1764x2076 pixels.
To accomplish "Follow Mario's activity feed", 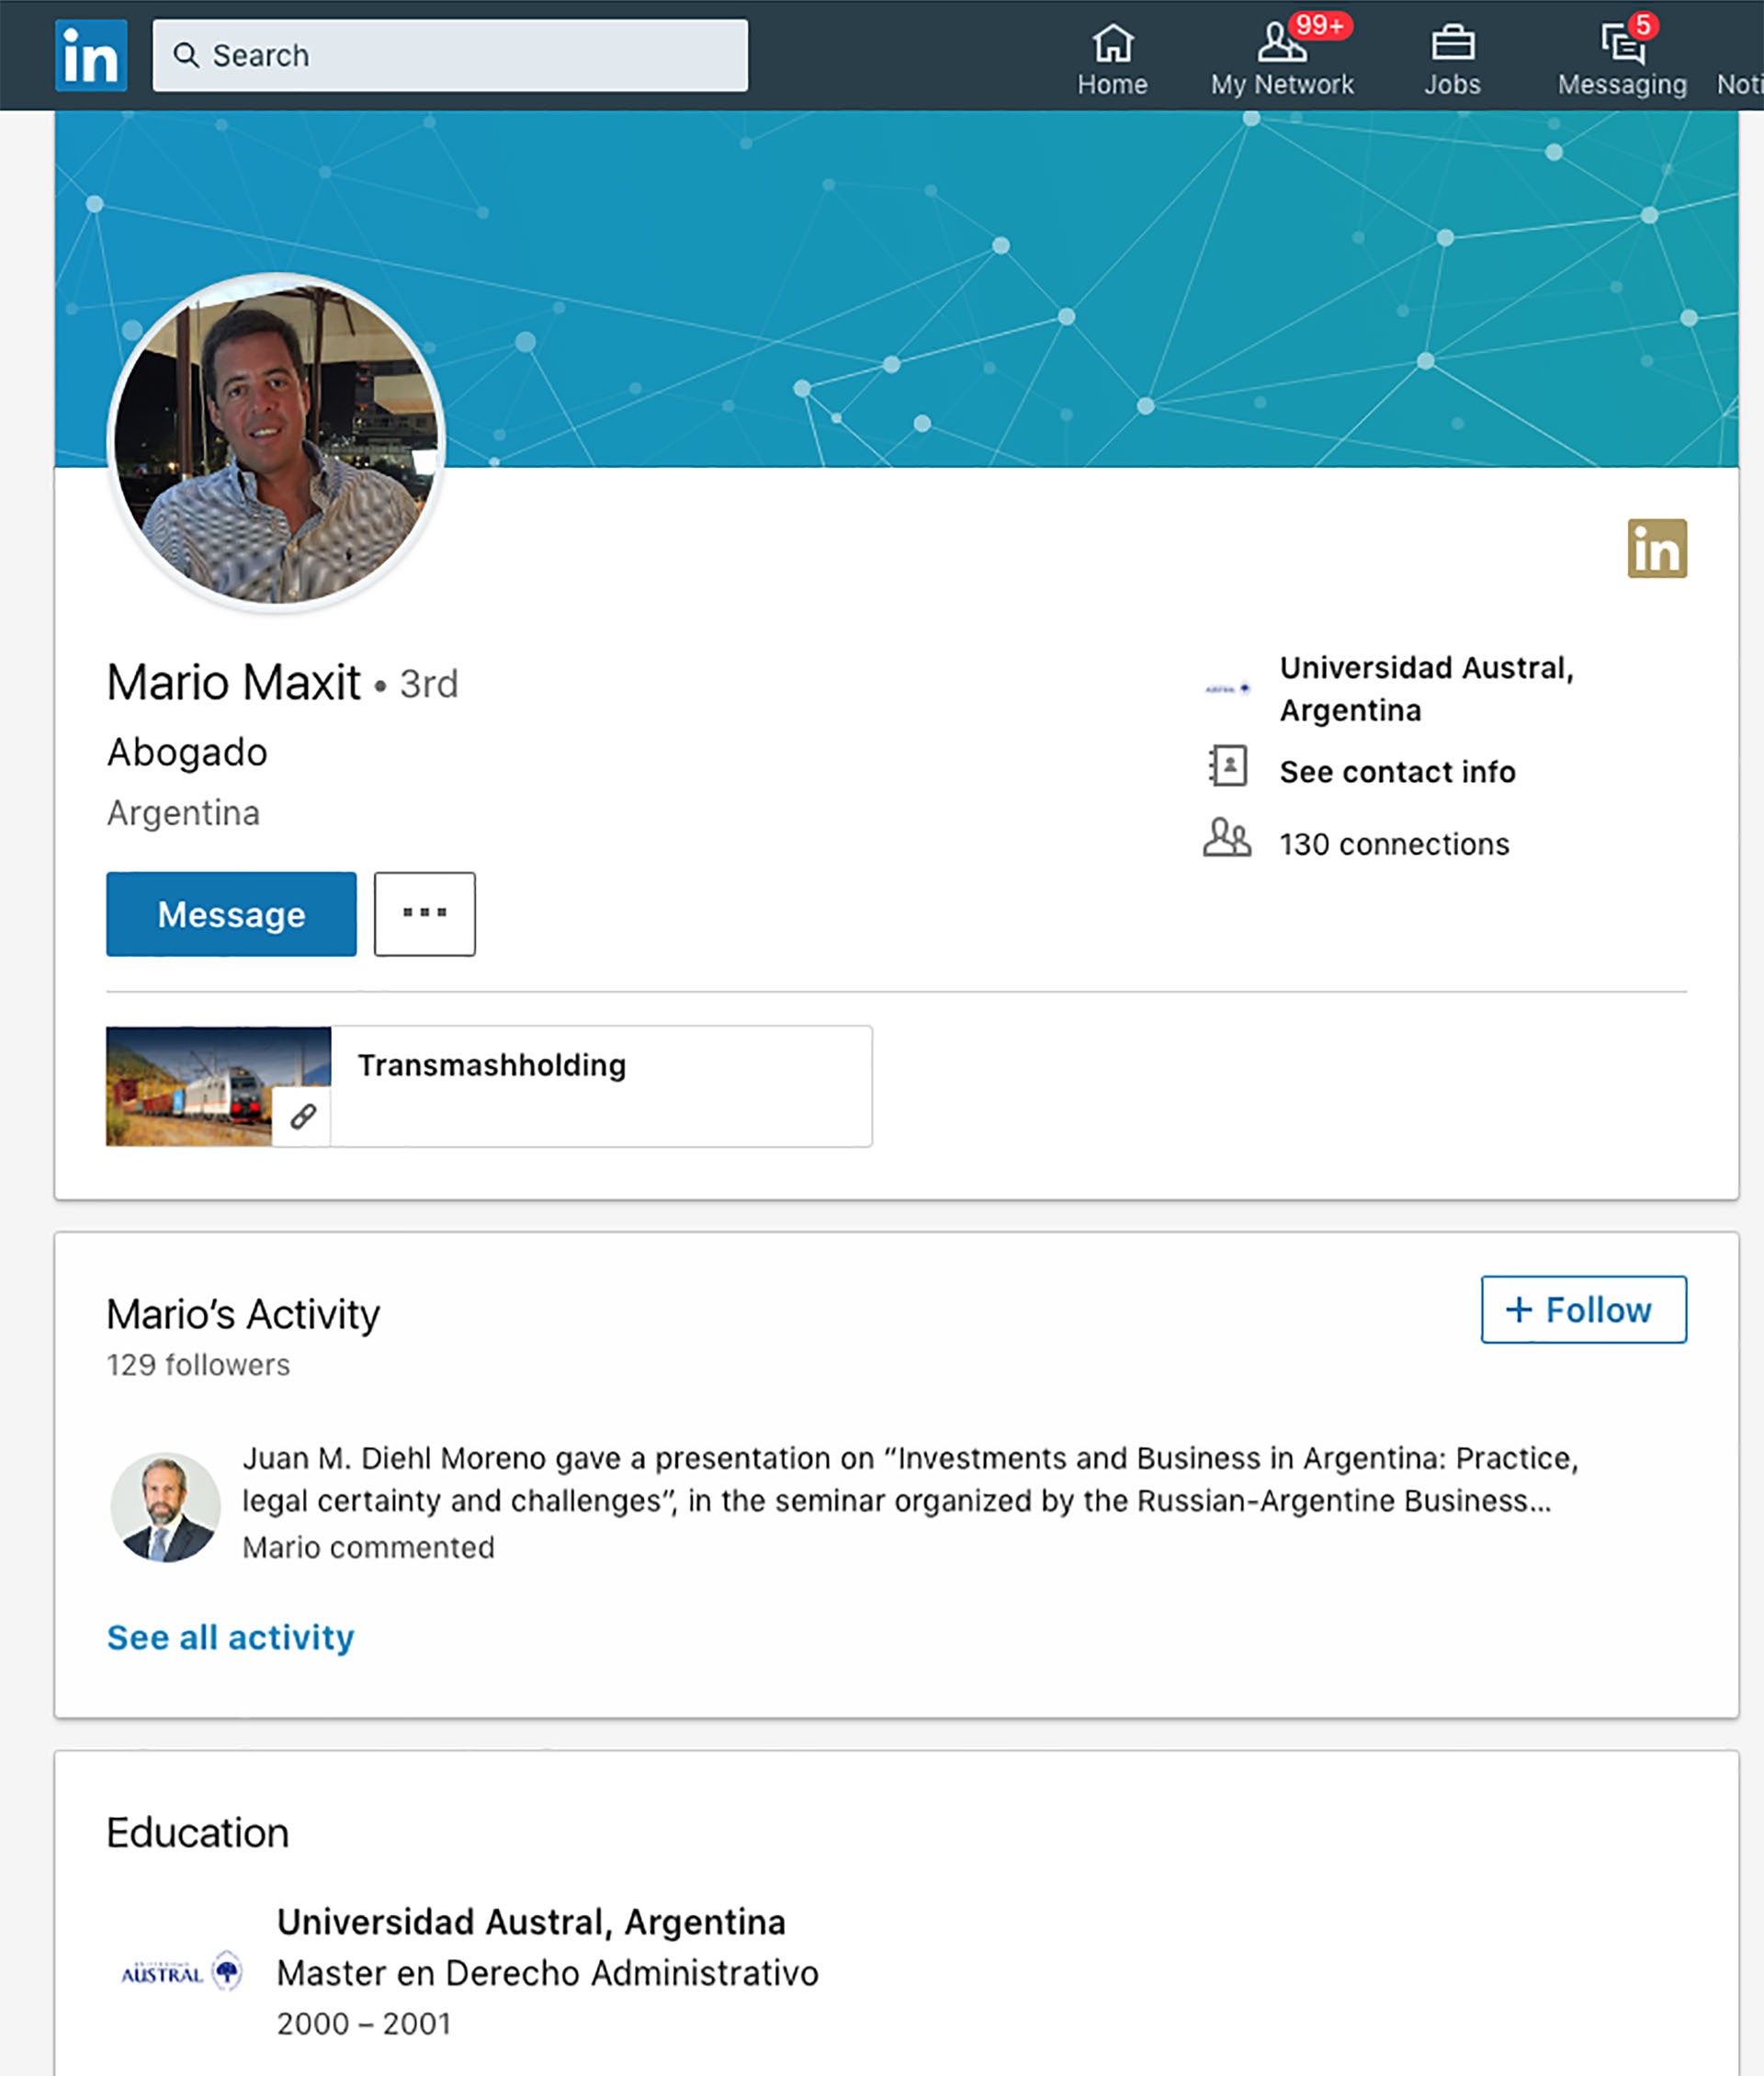I will pos(1583,1310).
